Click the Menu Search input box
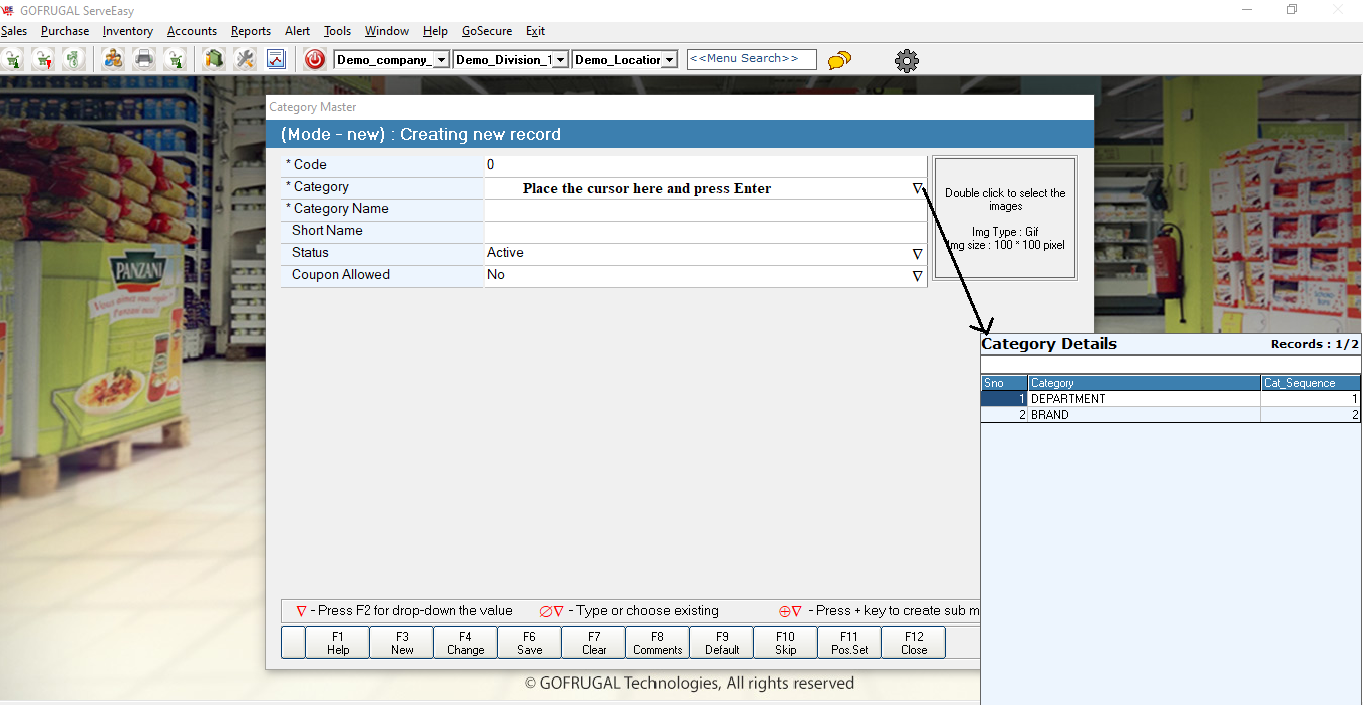The width and height of the screenshot is (1363, 705). click(x=752, y=59)
